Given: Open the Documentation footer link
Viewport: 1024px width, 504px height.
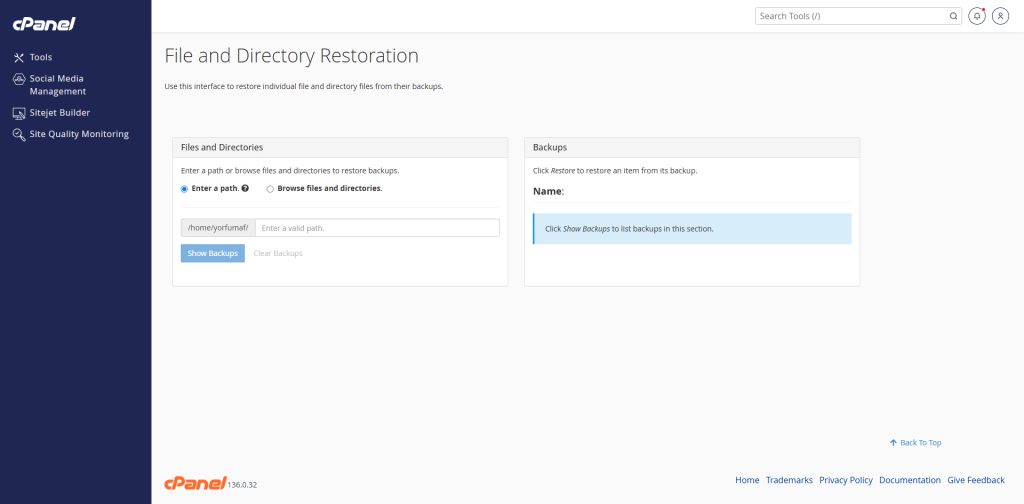Looking at the screenshot, I should [x=910, y=480].
